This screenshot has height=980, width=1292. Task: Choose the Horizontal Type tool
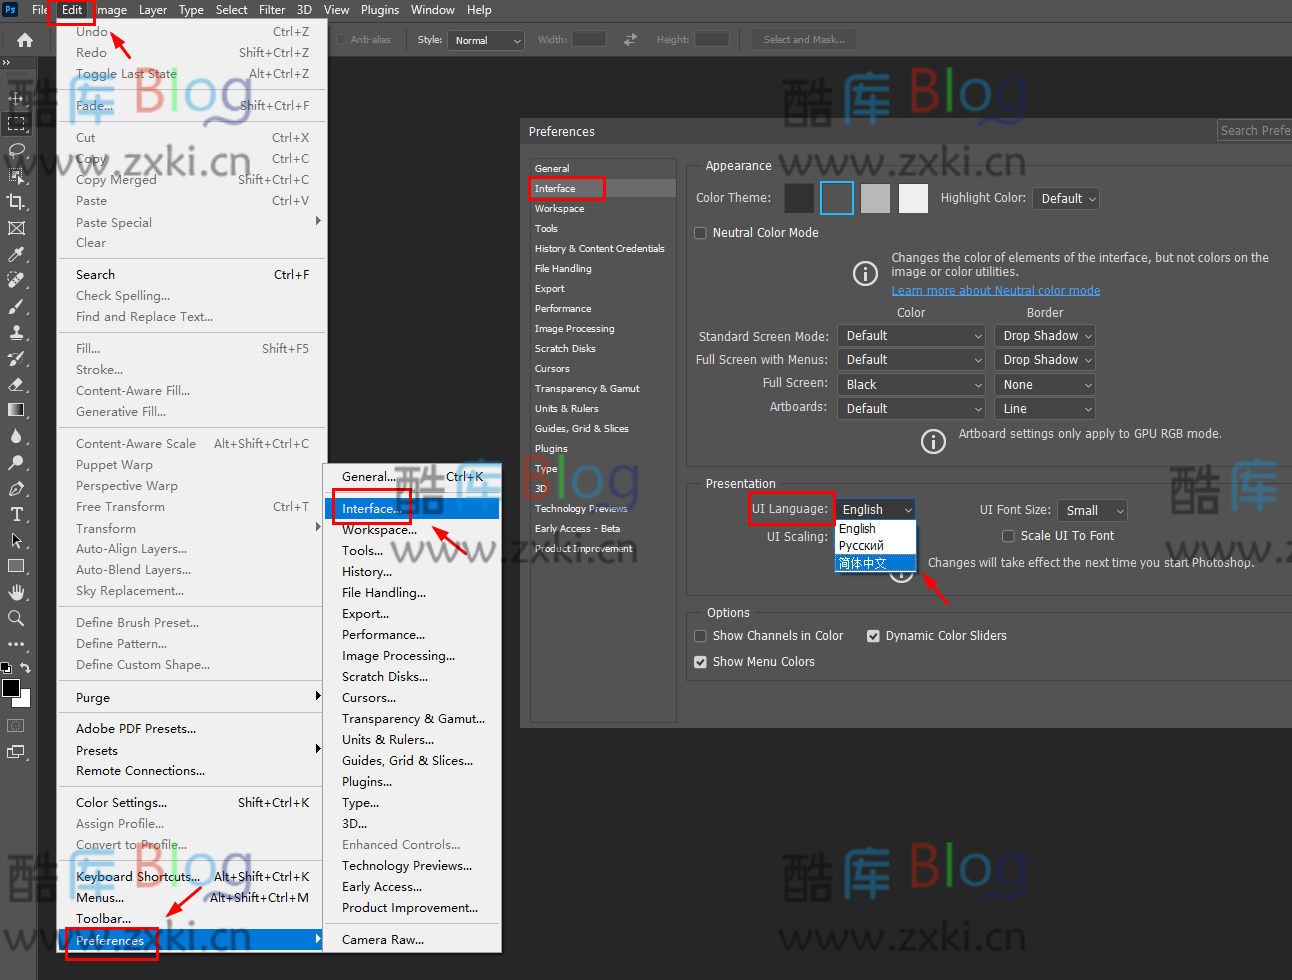(x=16, y=515)
